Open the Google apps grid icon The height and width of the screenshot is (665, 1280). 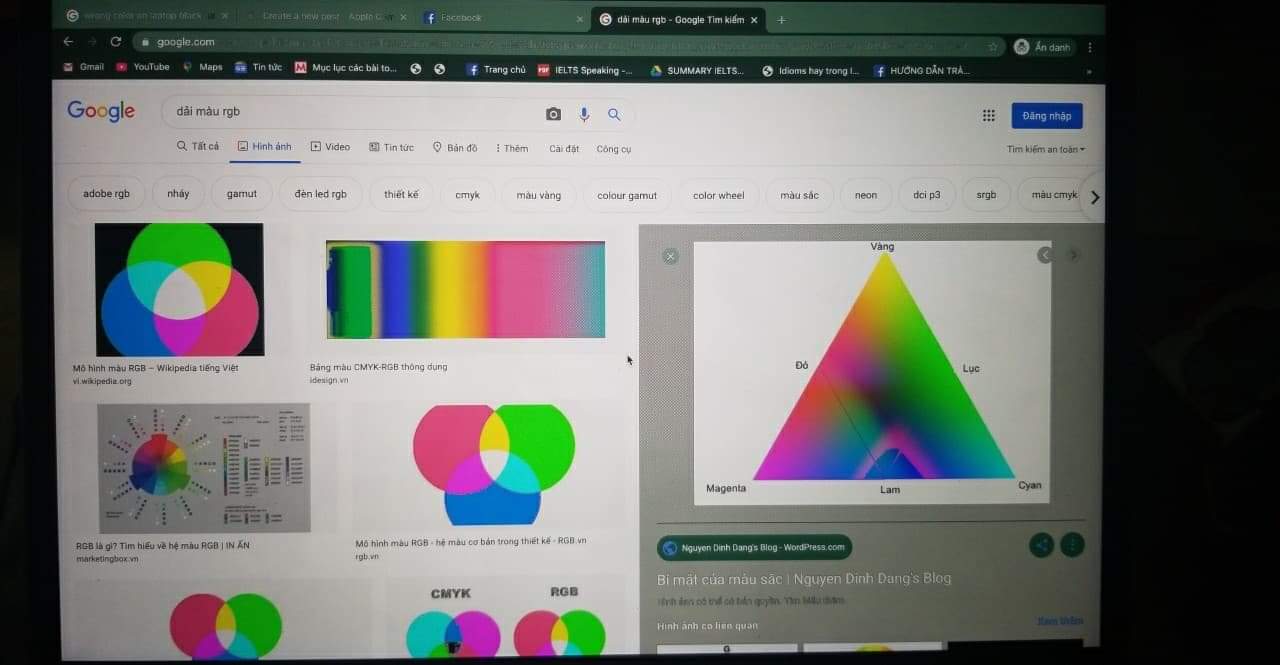coord(988,115)
